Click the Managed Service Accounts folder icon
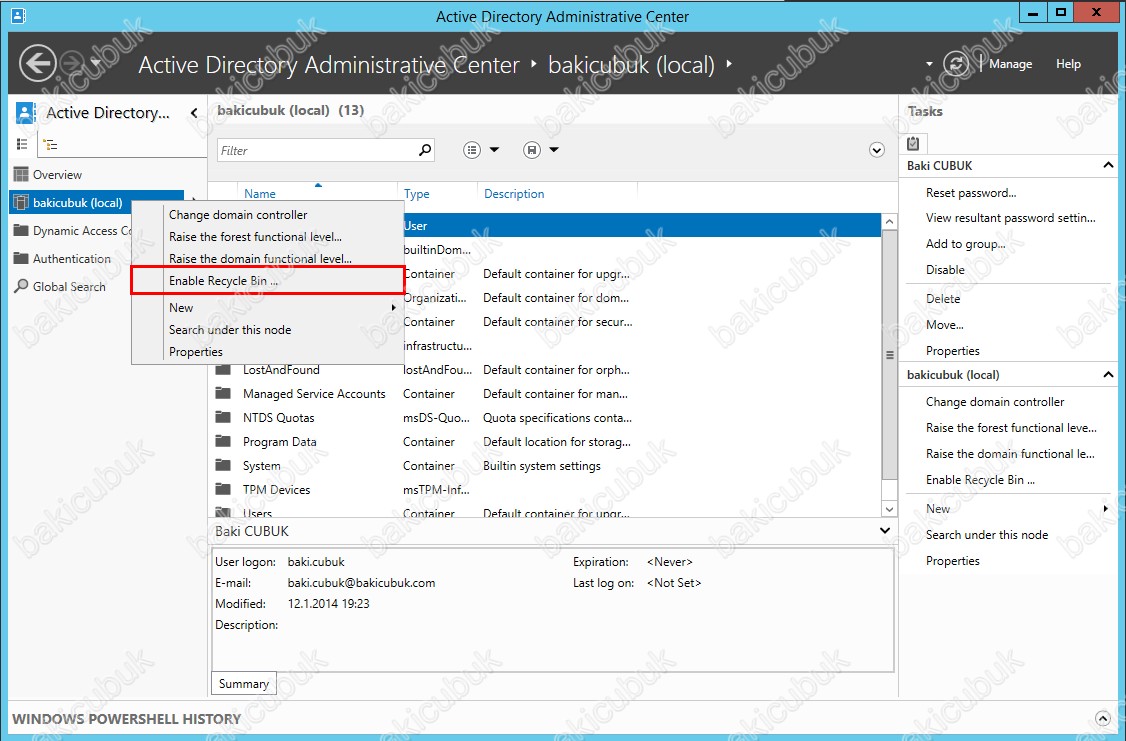The image size is (1126, 741). click(223, 393)
